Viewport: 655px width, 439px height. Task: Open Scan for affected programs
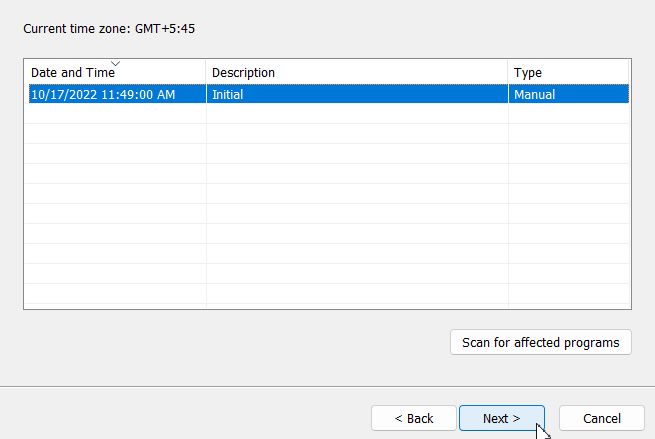click(x=541, y=343)
